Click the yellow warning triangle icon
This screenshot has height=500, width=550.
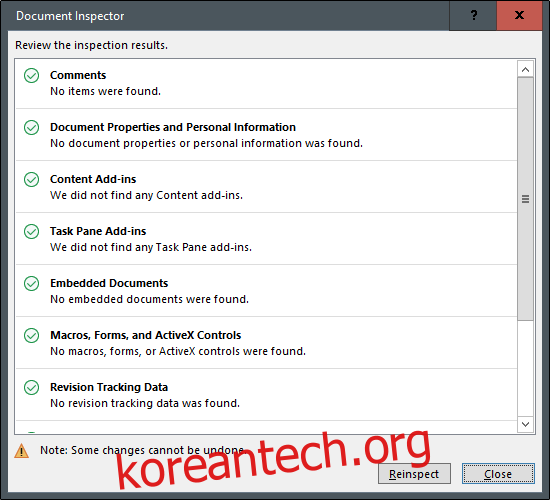click(21, 451)
